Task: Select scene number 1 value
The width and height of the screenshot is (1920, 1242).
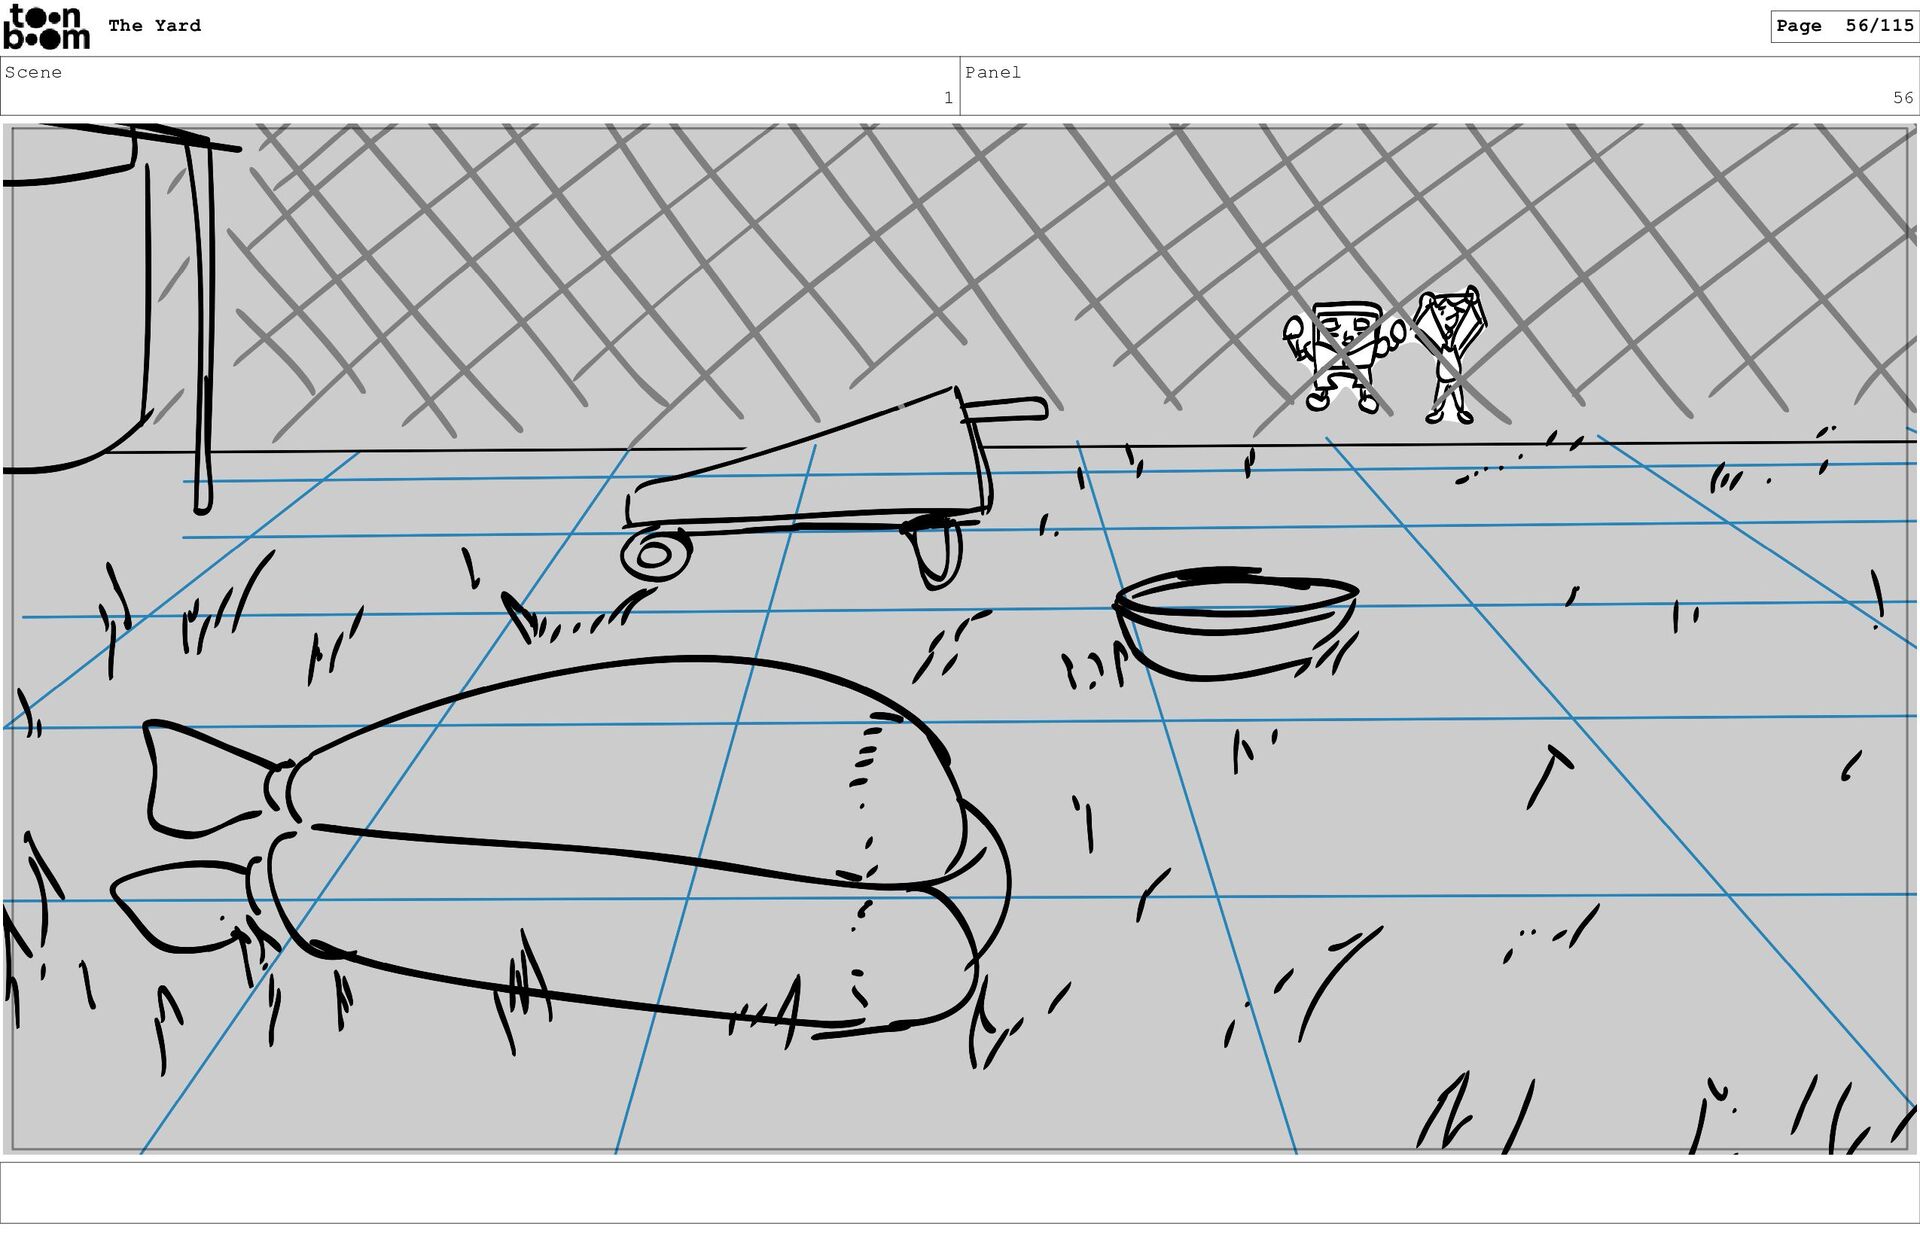Action: 947,98
